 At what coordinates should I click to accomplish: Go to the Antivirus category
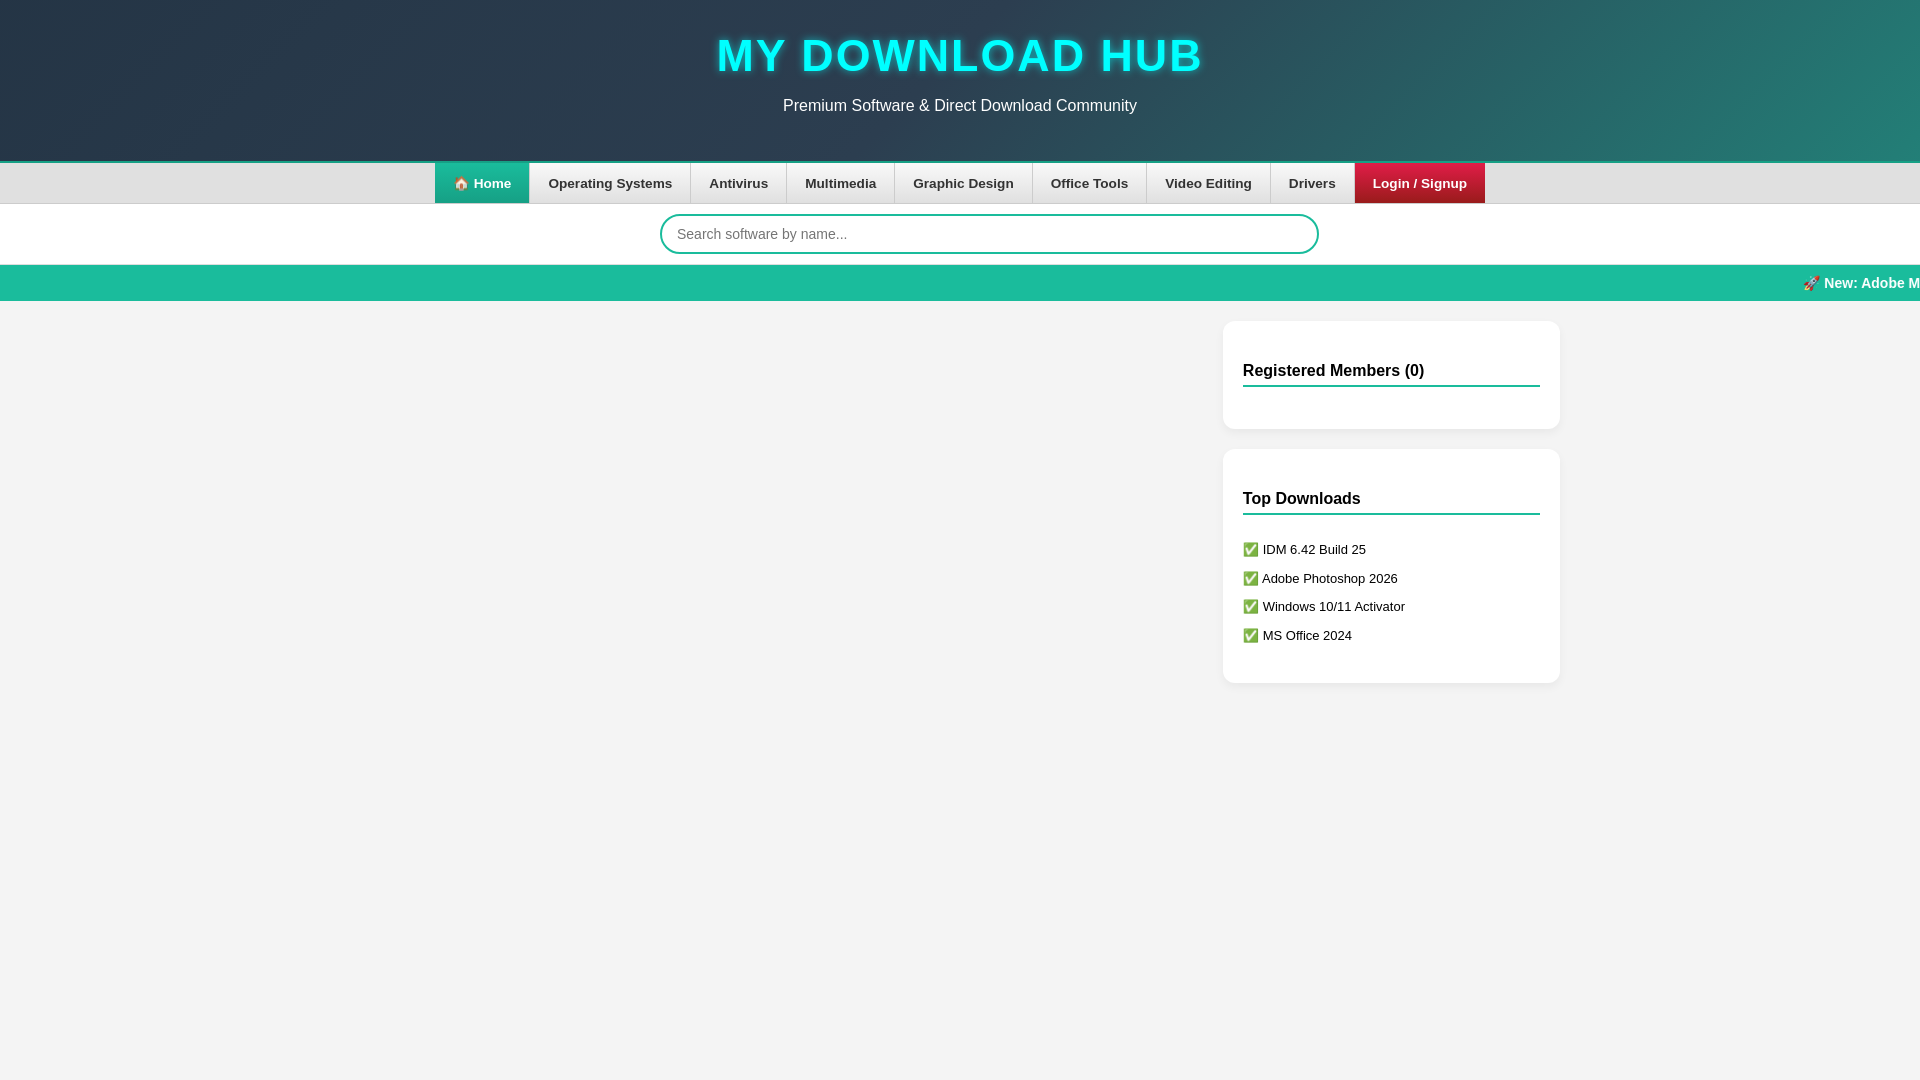(x=739, y=183)
